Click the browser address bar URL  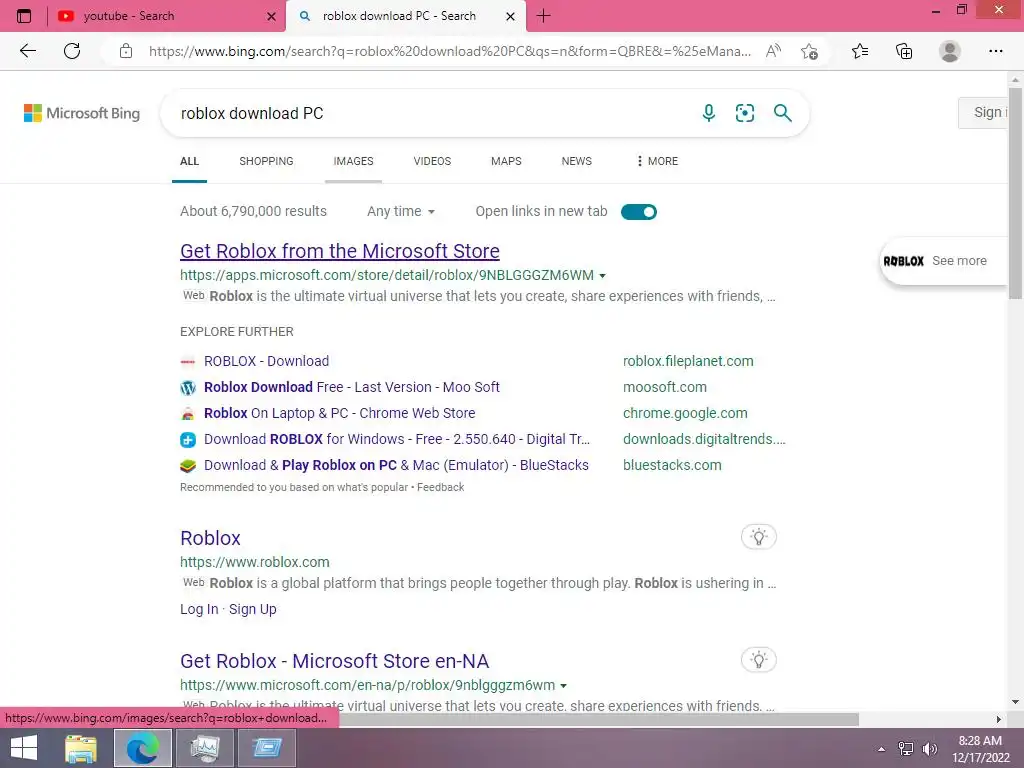[x=449, y=51]
